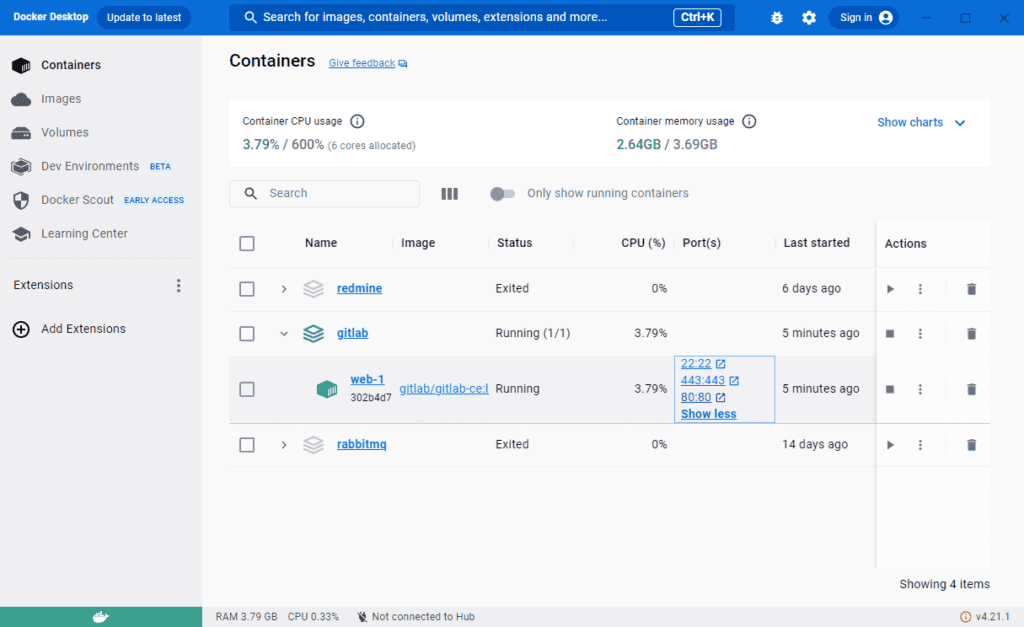The height and width of the screenshot is (627, 1024).
Task: Sort by CPU (%) column header
Action: (x=643, y=243)
